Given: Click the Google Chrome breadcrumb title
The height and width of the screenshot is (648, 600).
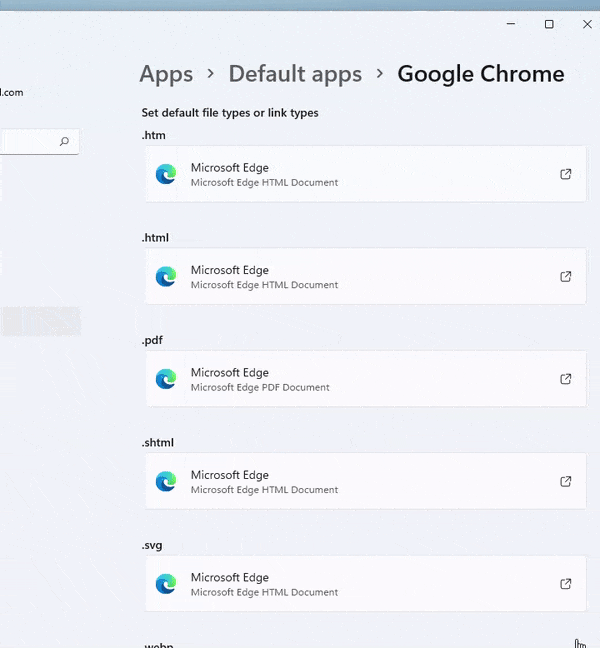Looking at the screenshot, I should click(481, 74).
